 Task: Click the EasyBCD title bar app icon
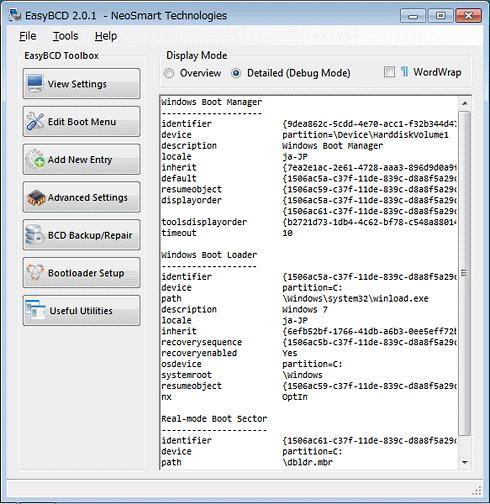(15, 15)
